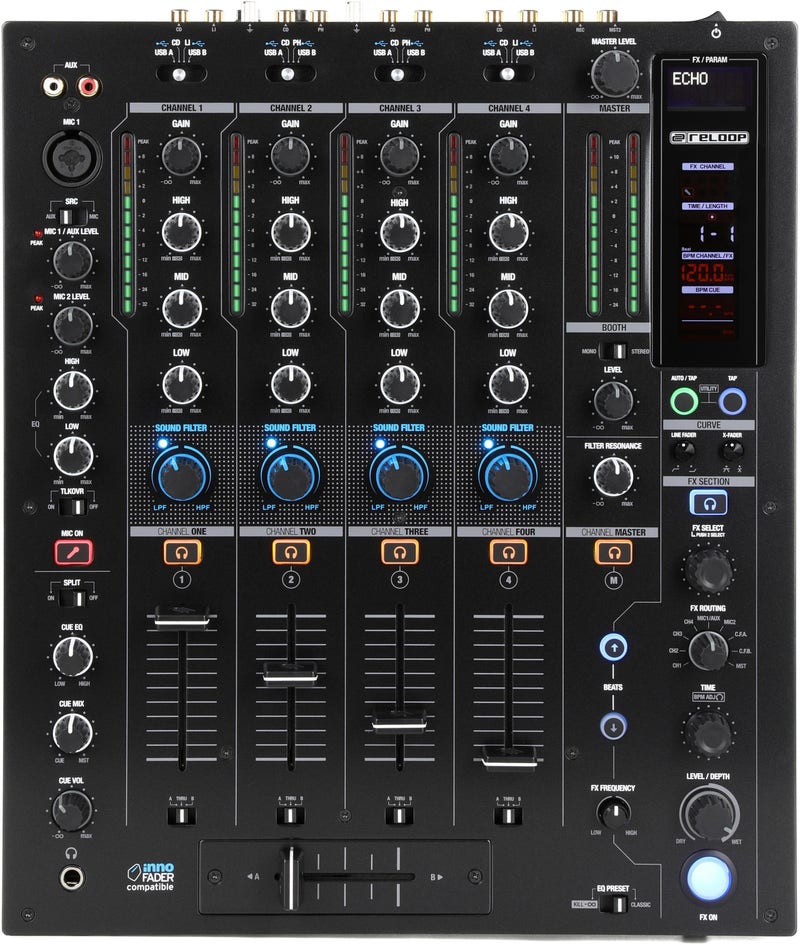
Task: Click the Channel 2 volume fader cap
Action: 291,673
